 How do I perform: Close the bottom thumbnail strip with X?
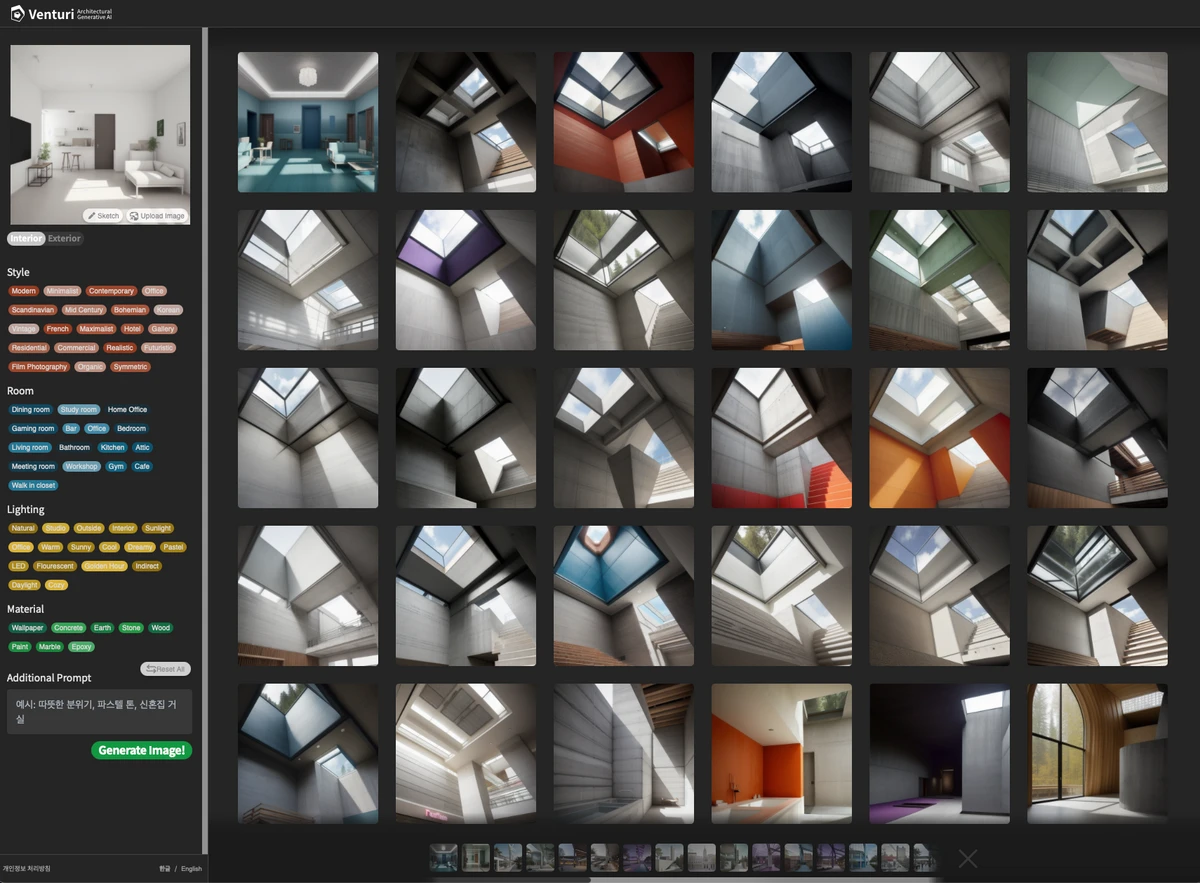point(968,858)
